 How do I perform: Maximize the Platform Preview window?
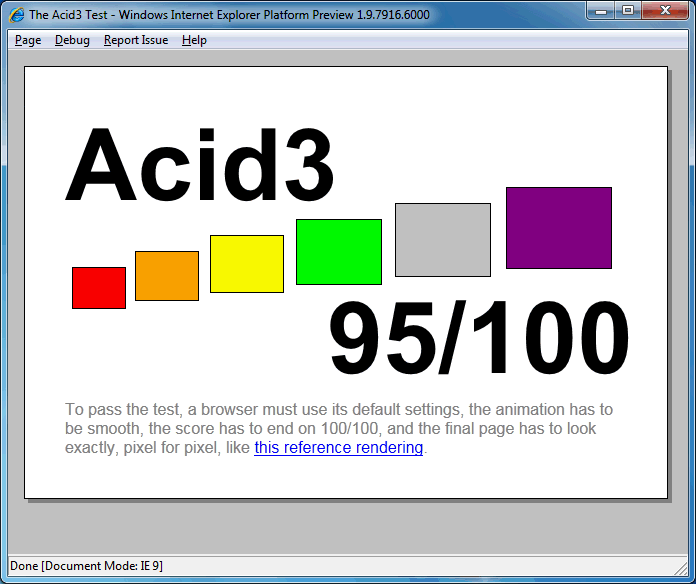tap(628, 11)
